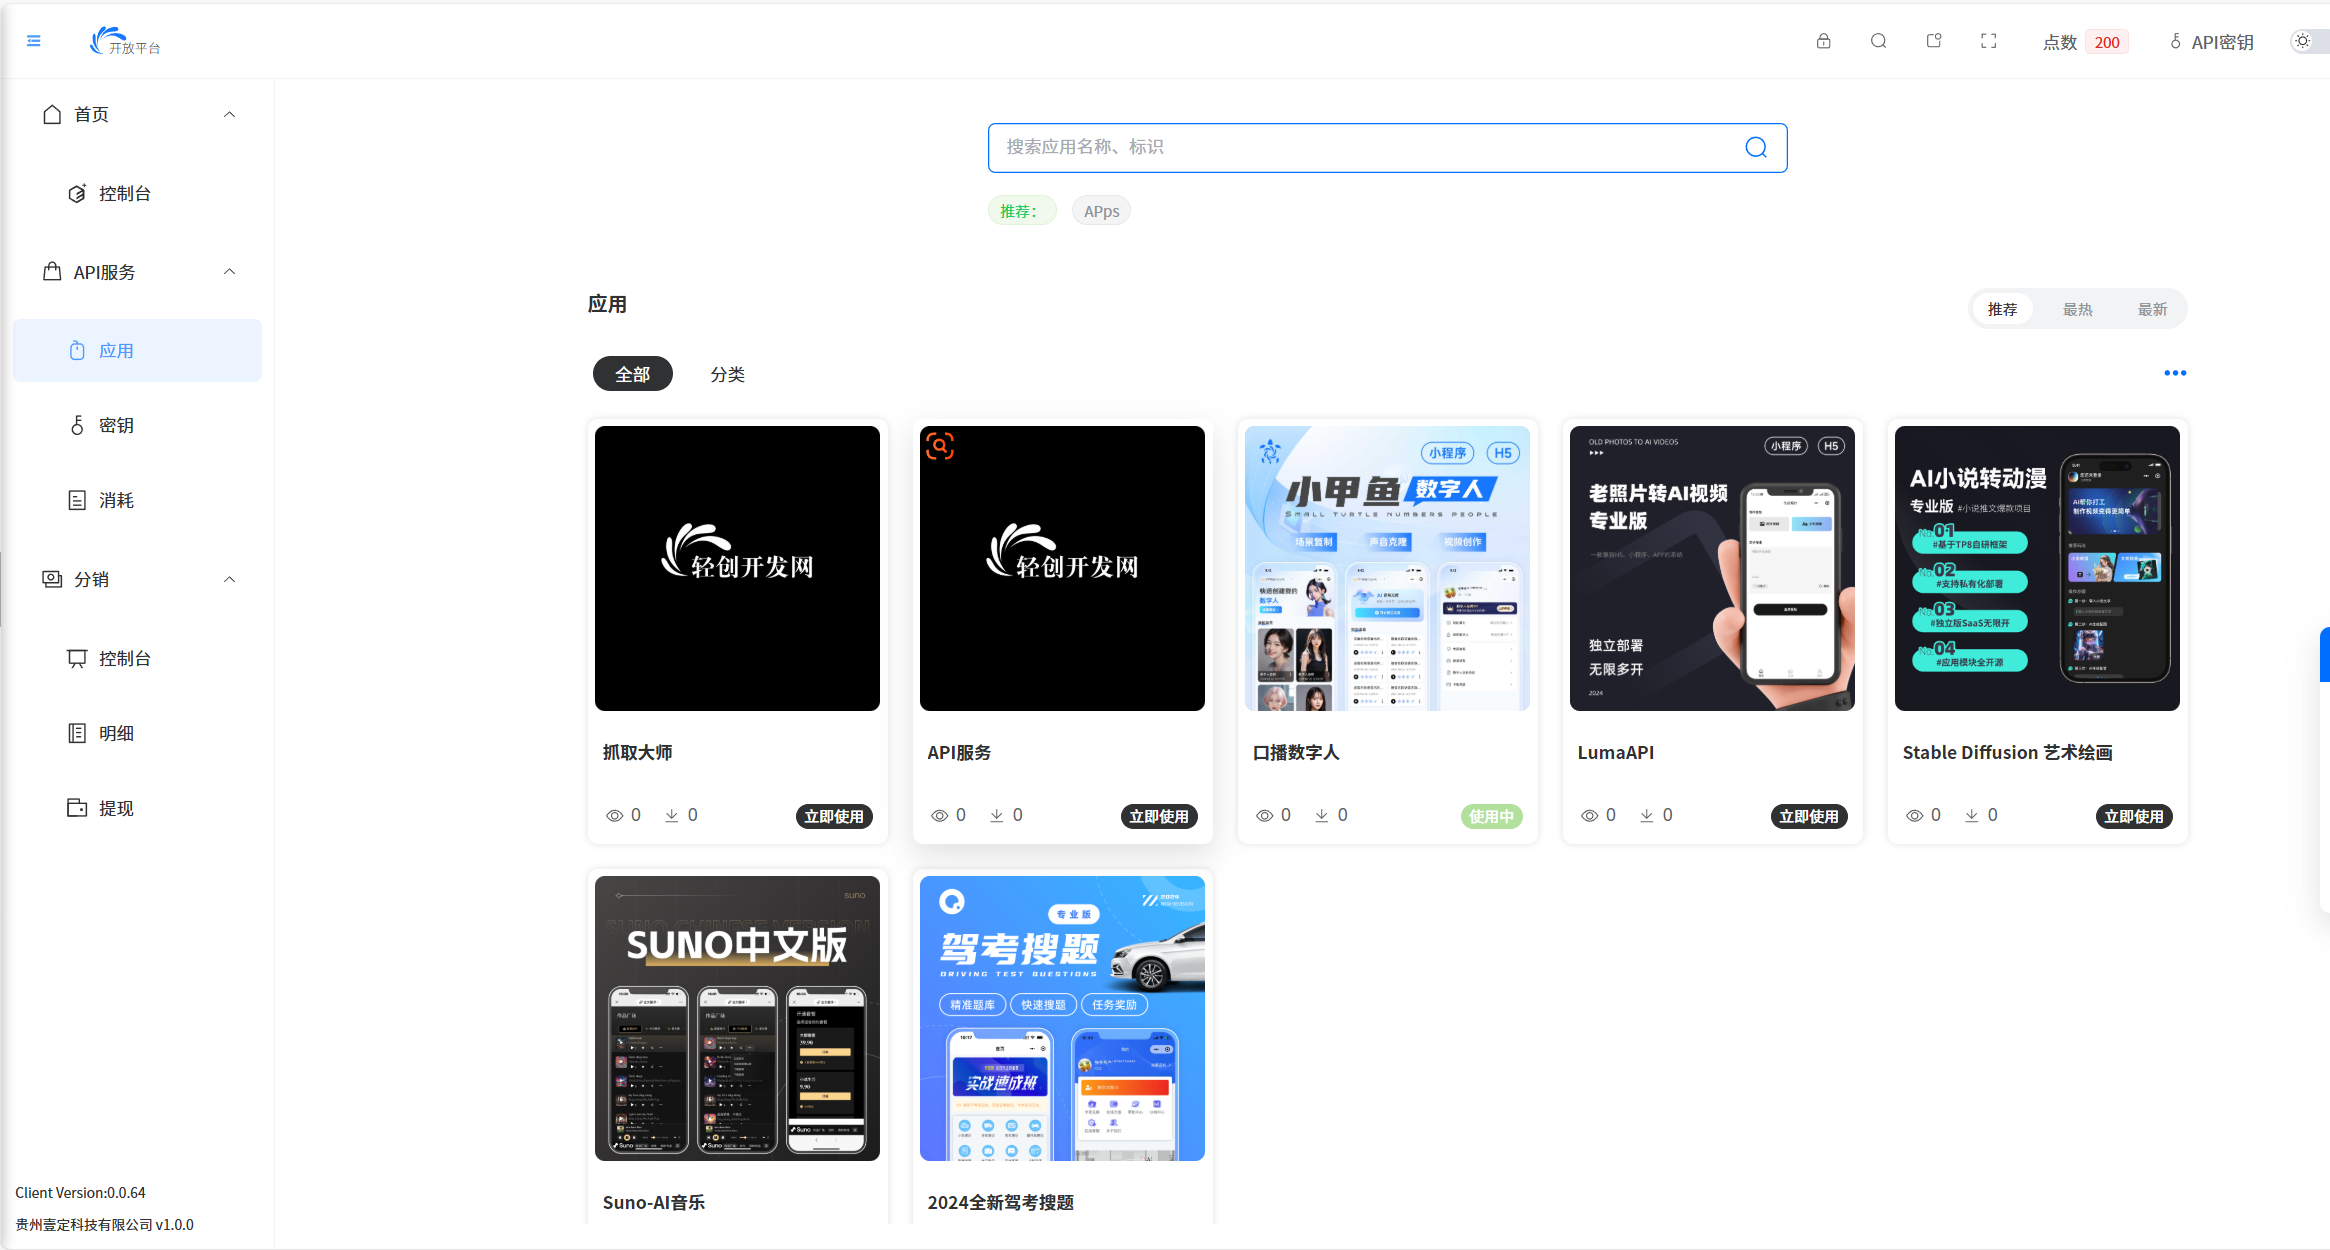The image size is (2330, 1250).
Task: Click the orange scan icon on API服务 image
Action: tap(940, 446)
